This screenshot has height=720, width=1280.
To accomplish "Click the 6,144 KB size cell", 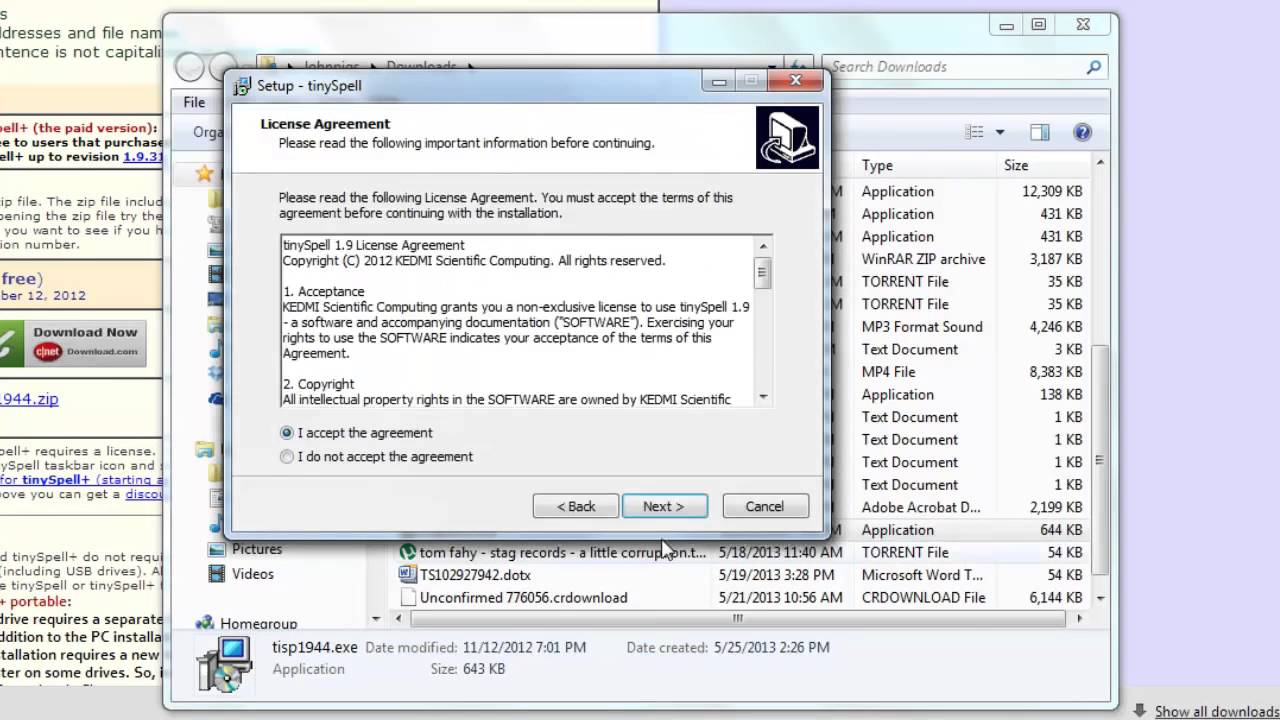I will click(1056, 598).
